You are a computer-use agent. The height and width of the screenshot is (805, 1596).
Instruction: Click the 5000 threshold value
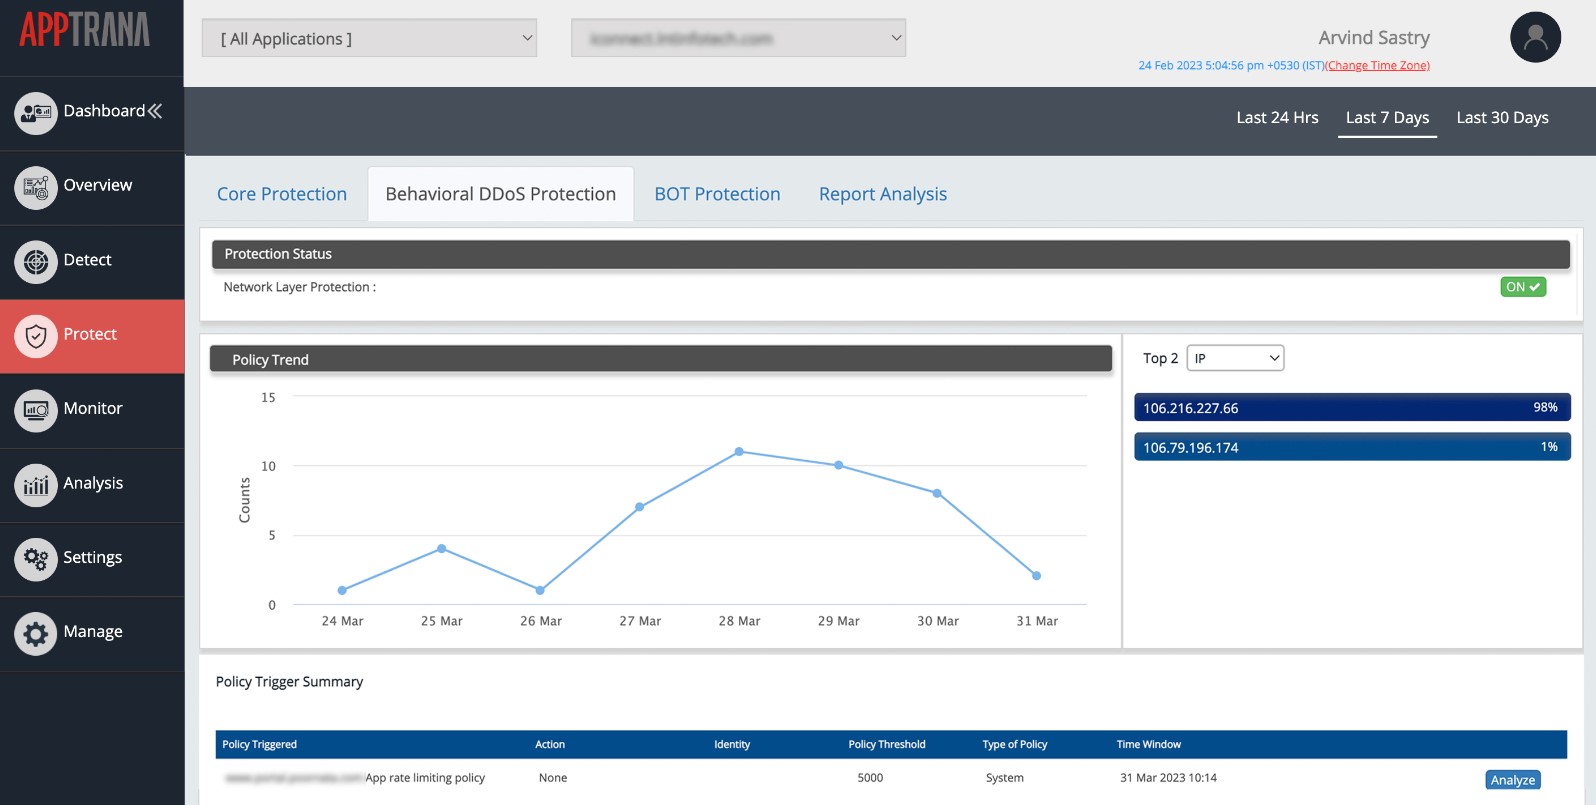coord(870,778)
